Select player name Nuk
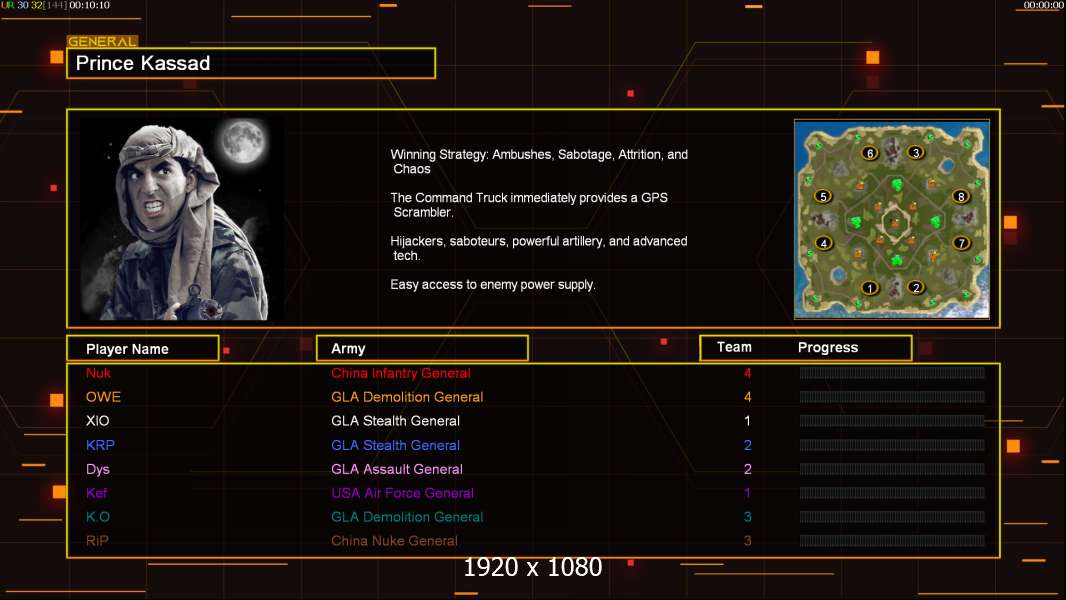 pos(98,373)
